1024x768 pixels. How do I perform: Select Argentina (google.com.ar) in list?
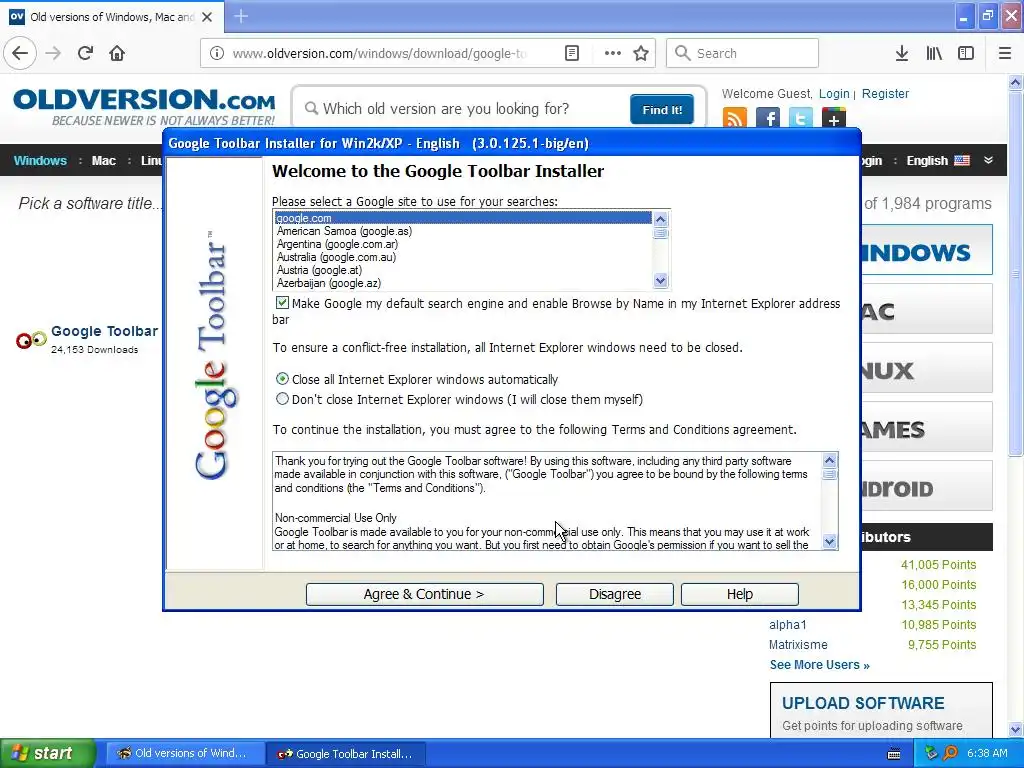(462, 244)
